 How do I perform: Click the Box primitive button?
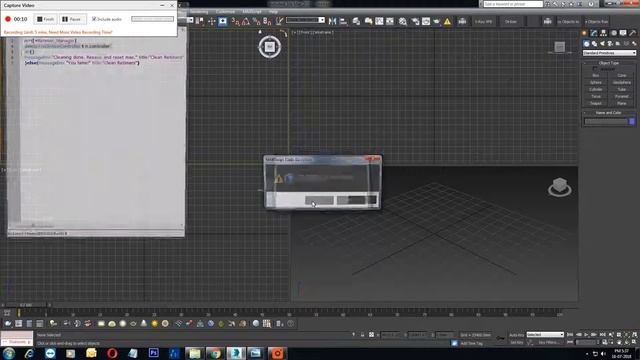(x=596, y=76)
